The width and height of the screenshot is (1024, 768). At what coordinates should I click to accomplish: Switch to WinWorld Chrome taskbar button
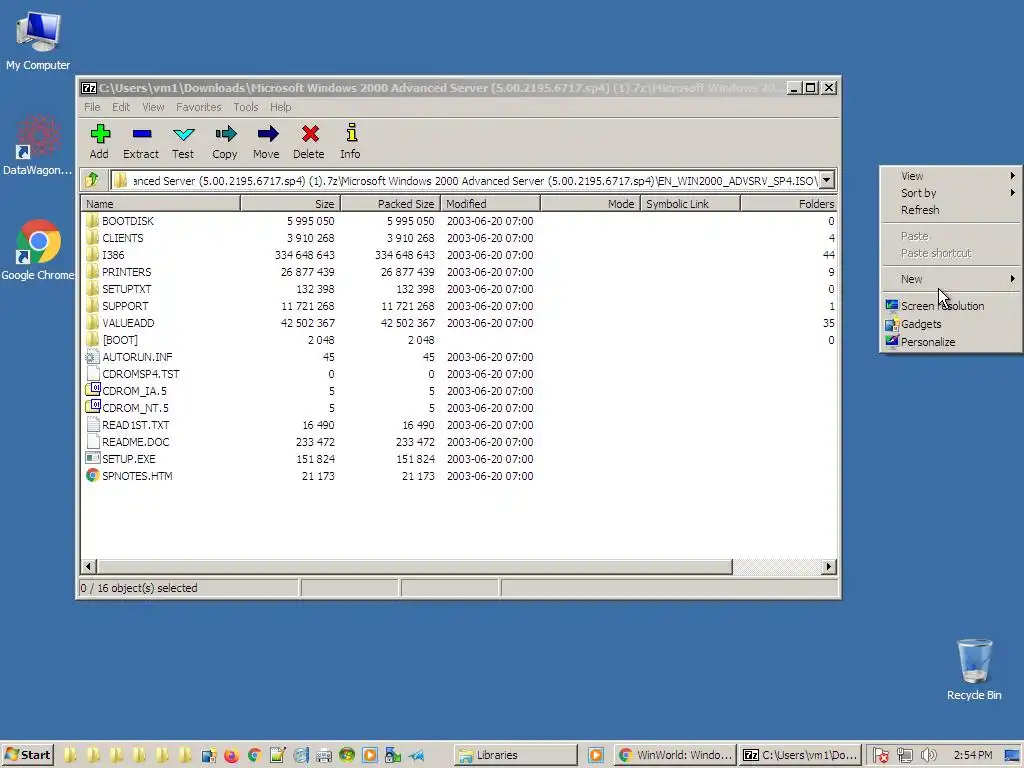point(675,755)
